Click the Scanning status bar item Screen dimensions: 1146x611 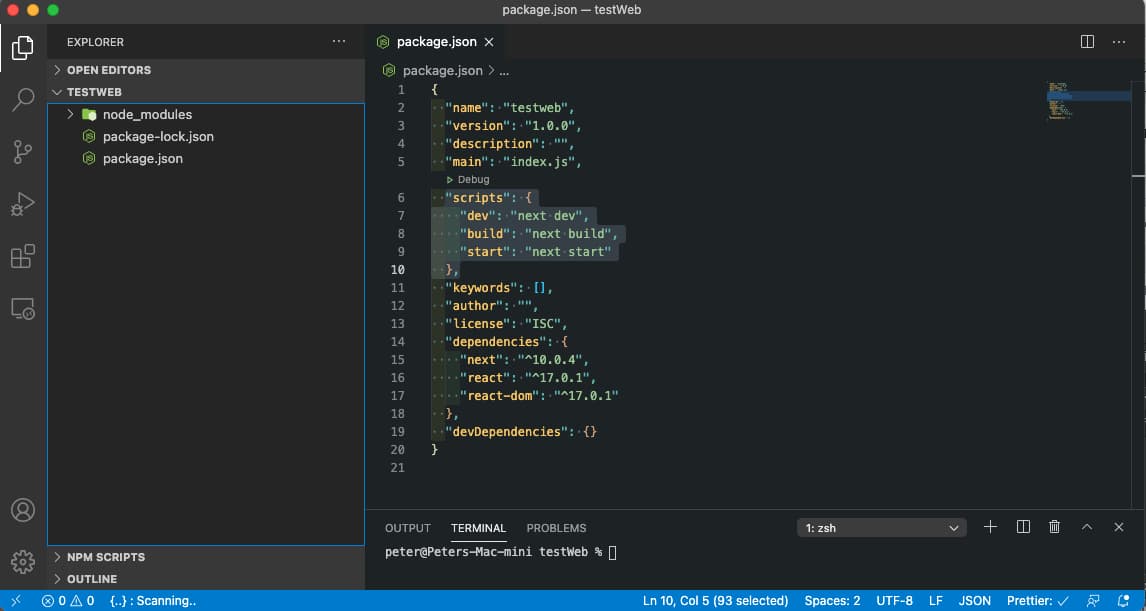[x=153, y=601]
